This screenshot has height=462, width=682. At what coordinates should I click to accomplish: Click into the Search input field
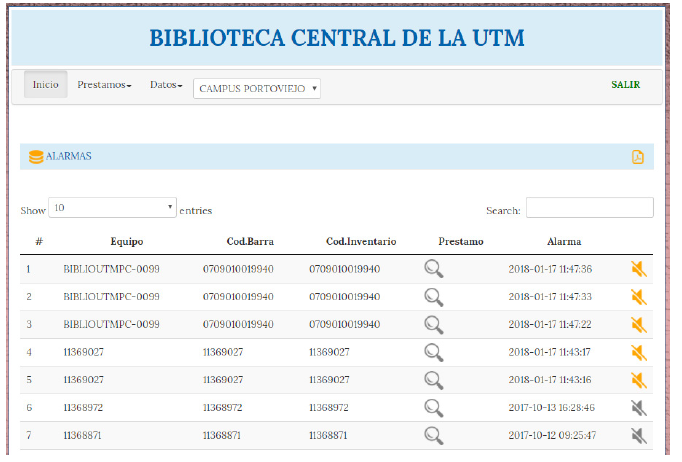[589, 208]
